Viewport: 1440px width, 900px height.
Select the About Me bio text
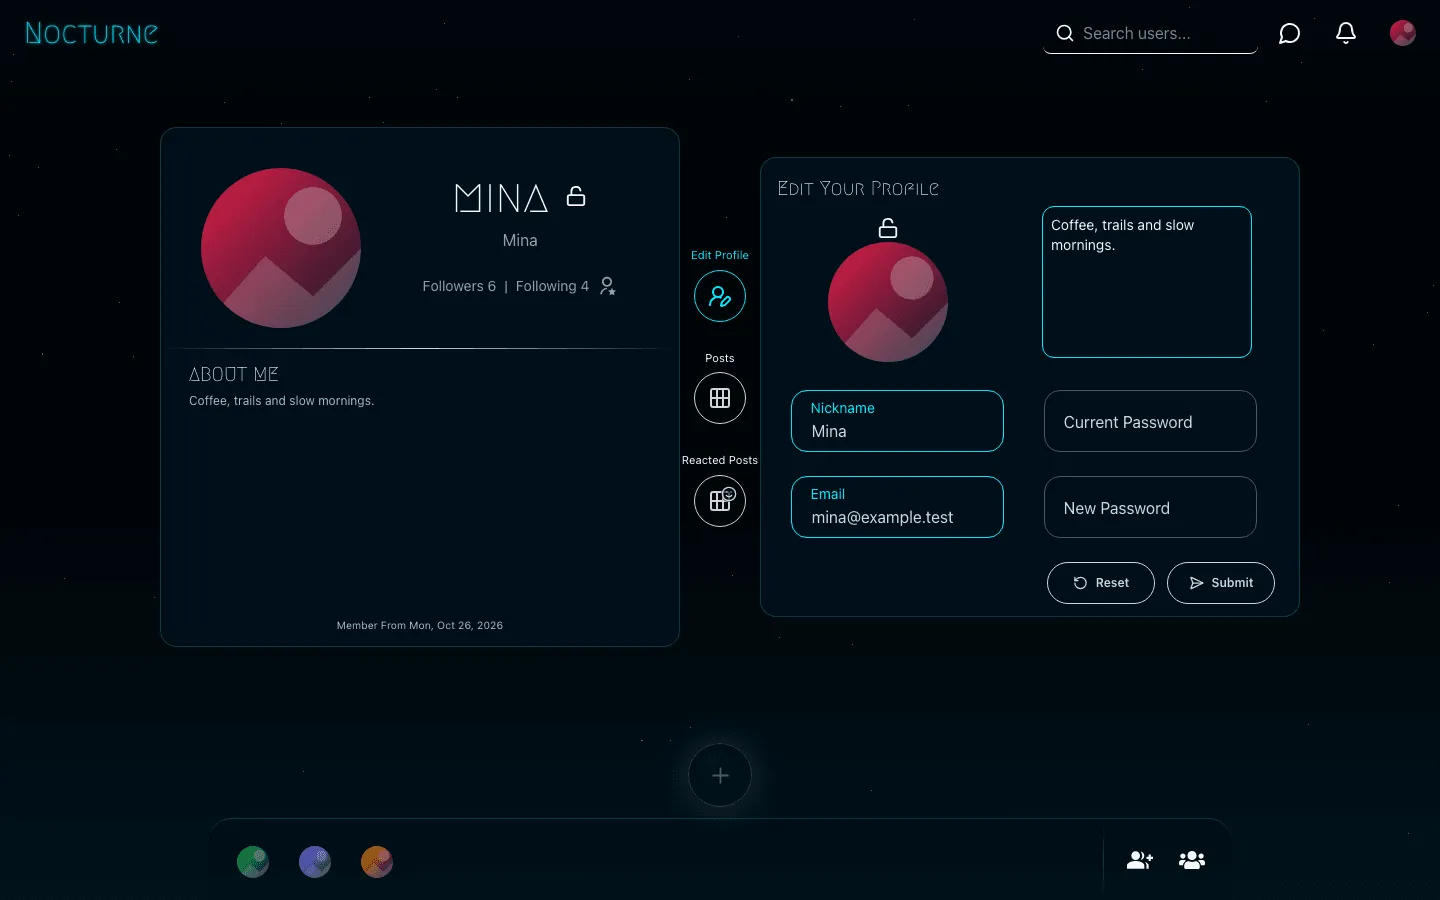pyautogui.click(x=282, y=401)
